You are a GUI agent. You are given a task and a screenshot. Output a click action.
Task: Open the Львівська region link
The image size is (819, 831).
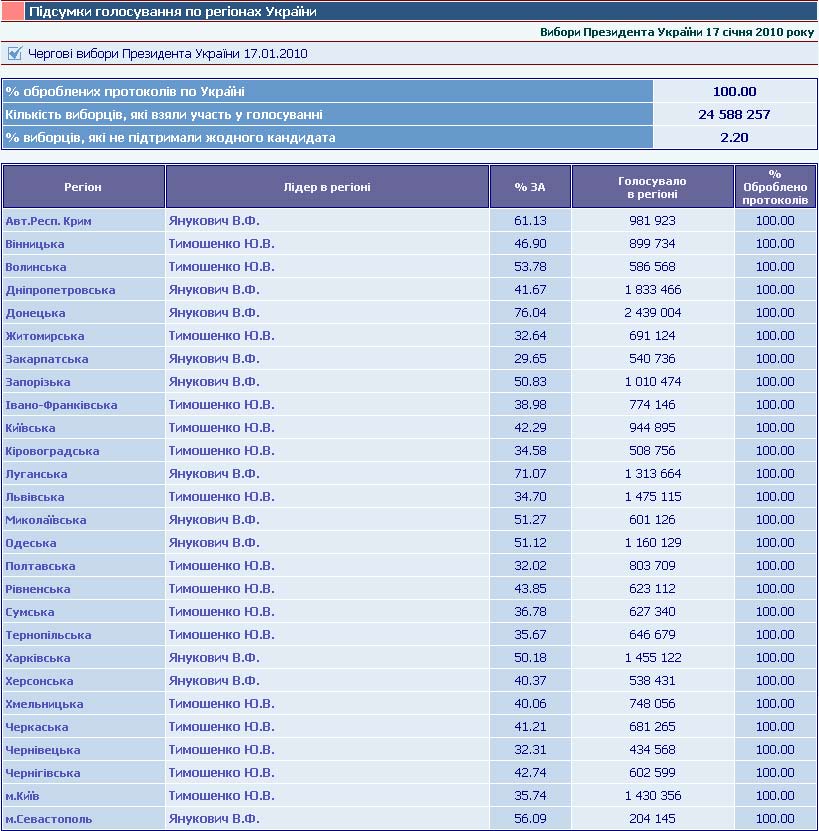[35, 497]
